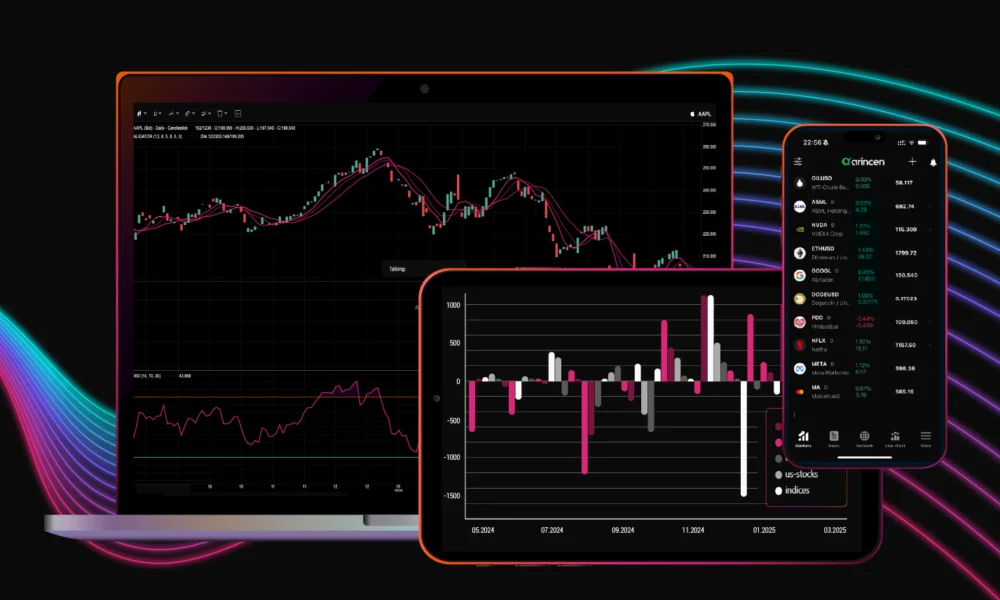
Task: Tap the NVDA Nvidia logo icon
Action: (x=800, y=230)
